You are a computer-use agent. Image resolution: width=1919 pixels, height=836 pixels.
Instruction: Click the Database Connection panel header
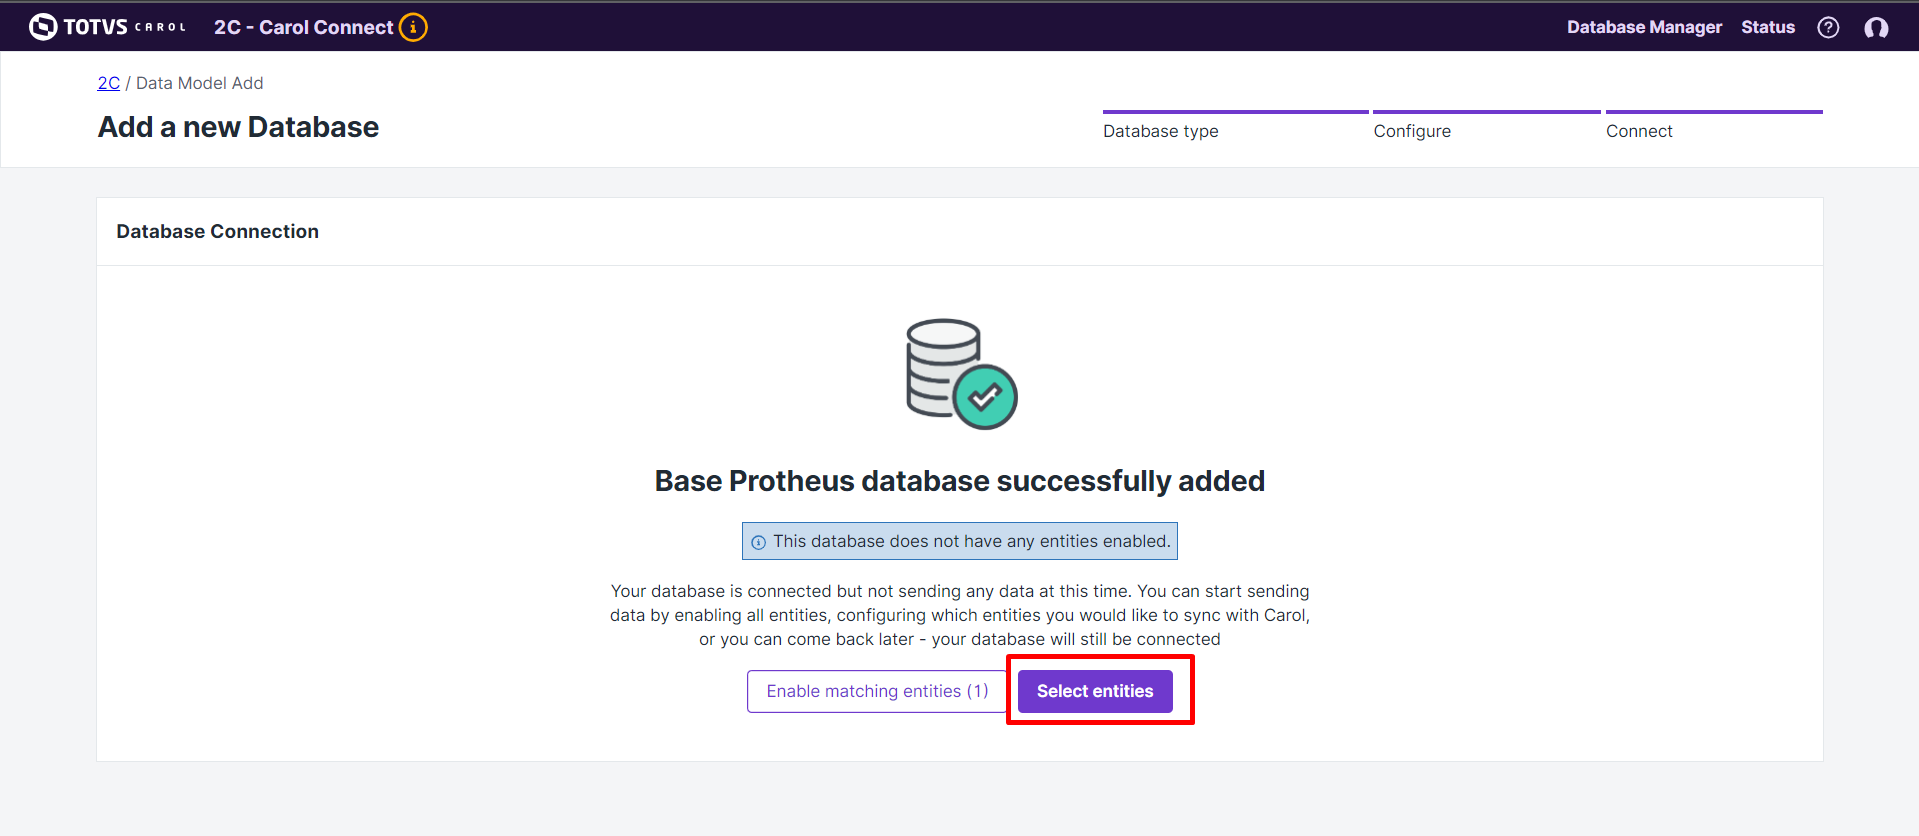[217, 231]
